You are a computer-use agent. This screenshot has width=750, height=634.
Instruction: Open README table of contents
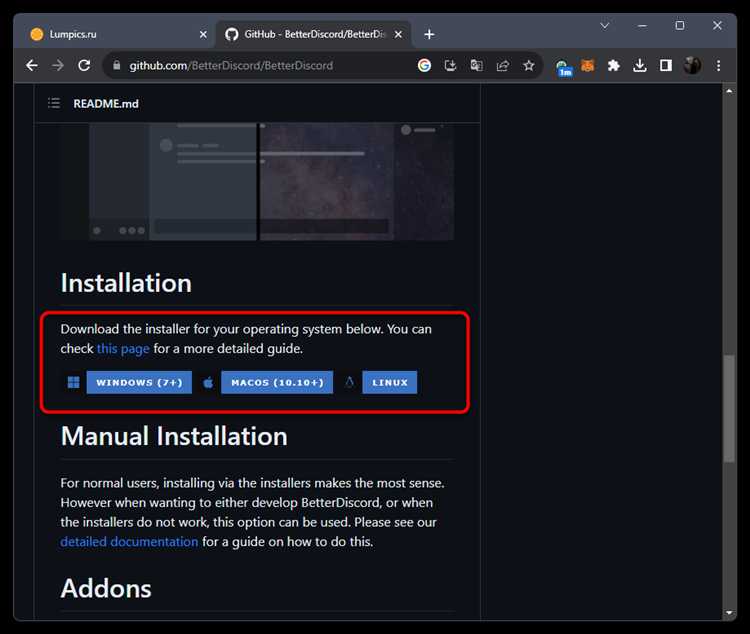tap(54, 103)
